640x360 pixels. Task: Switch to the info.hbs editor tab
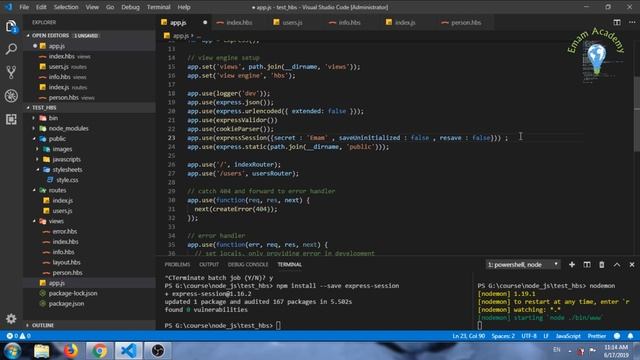click(349, 22)
